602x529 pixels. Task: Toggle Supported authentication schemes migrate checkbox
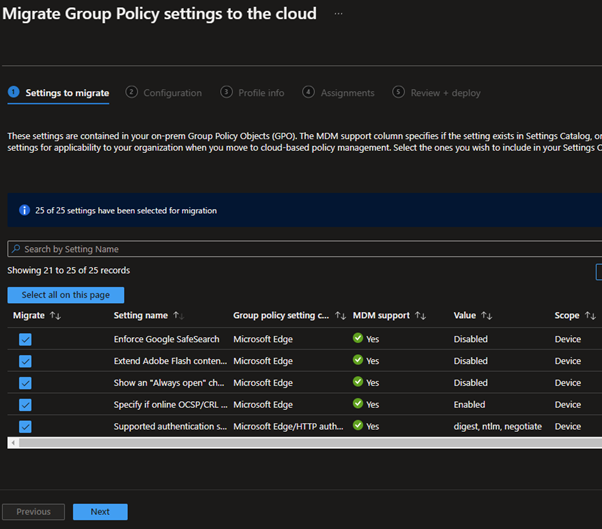(x=25, y=427)
